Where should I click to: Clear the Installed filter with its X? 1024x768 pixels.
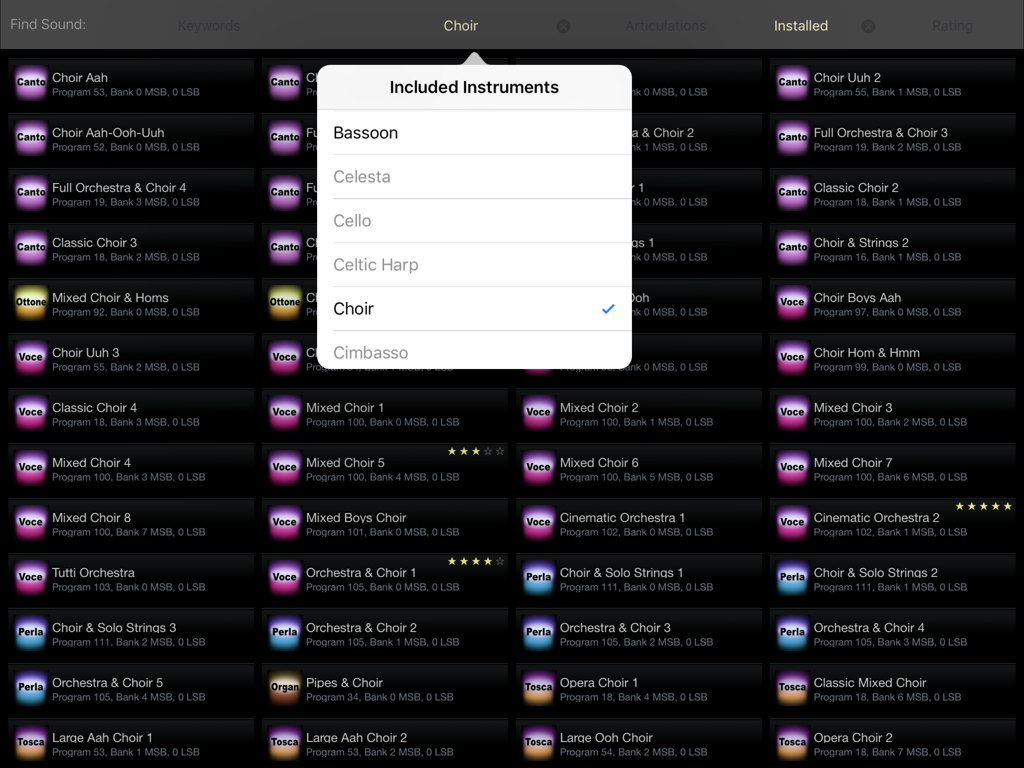[868, 27]
